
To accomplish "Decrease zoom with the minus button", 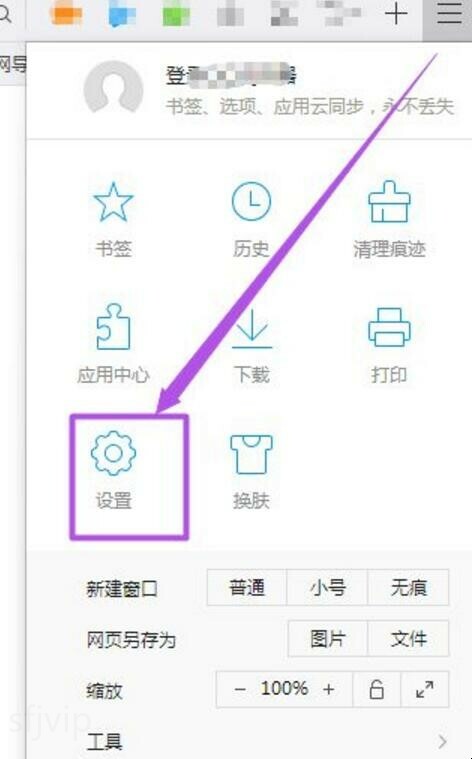I will (x=240, y=689).
